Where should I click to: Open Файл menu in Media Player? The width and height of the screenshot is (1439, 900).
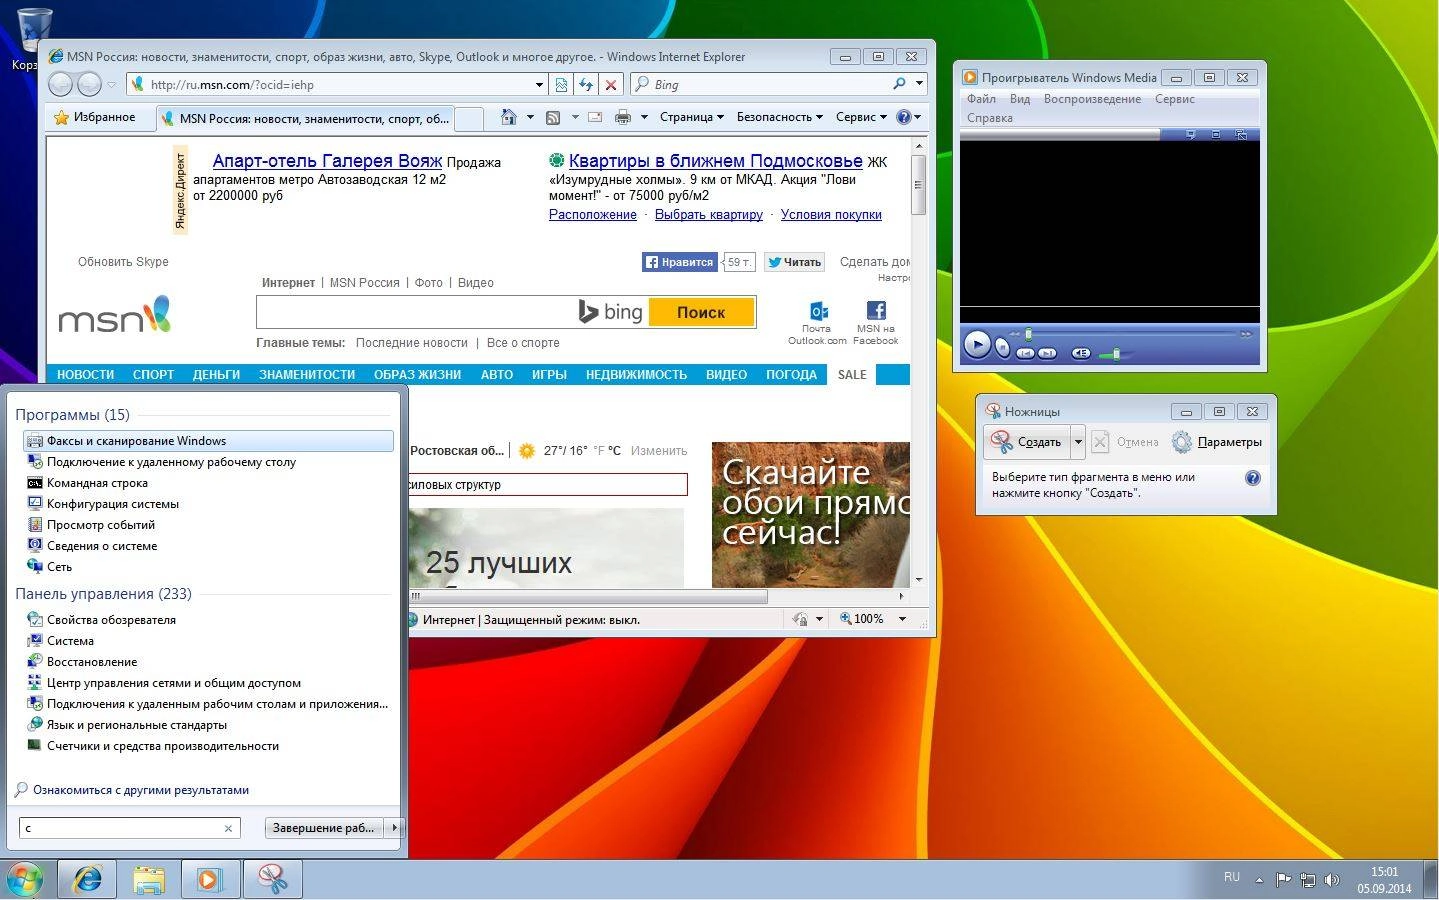(981, 99)
